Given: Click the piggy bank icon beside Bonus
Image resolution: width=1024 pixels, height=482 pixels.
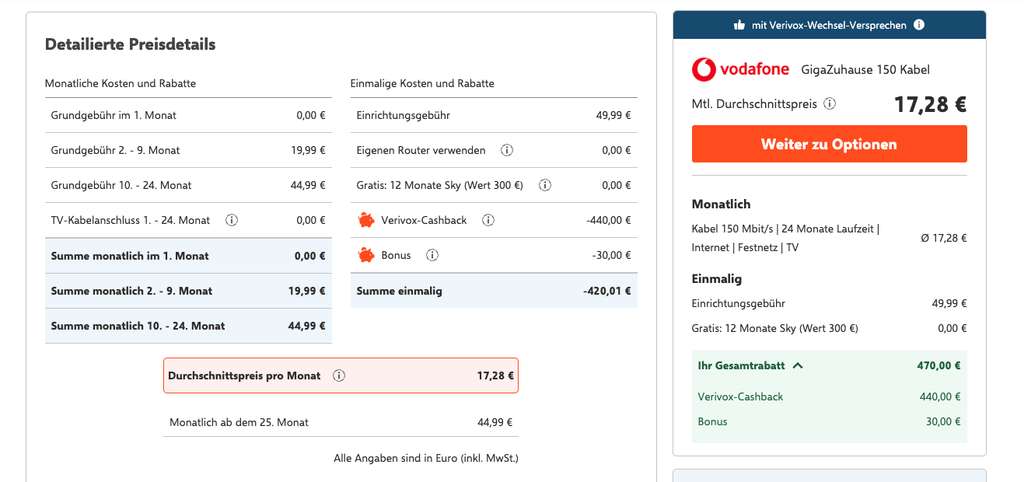Looking at the screenshot, I should coord(366,255).
